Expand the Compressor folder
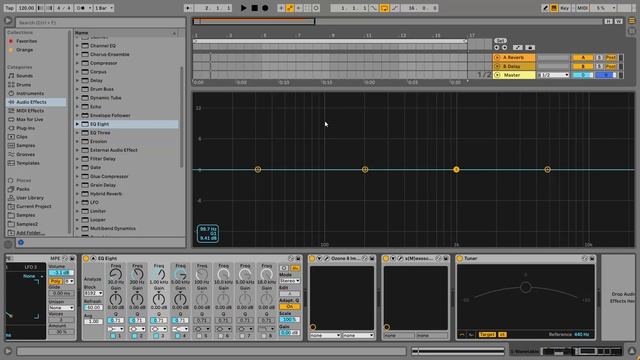The width and height of the screenshot is (640, 360). [x=77, y=63]
